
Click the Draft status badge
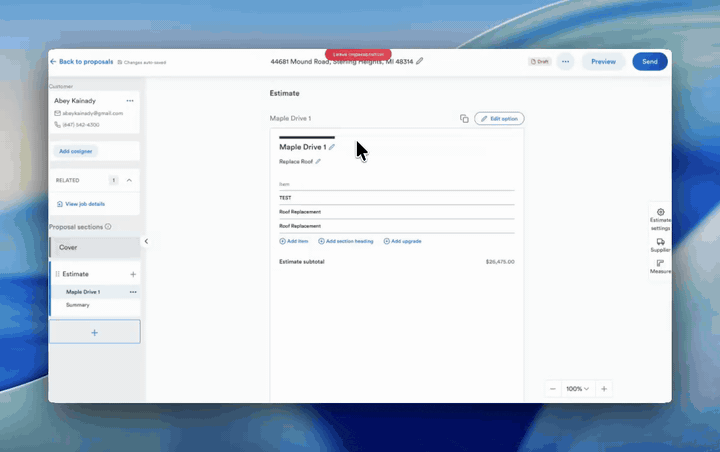coord(540,62)
